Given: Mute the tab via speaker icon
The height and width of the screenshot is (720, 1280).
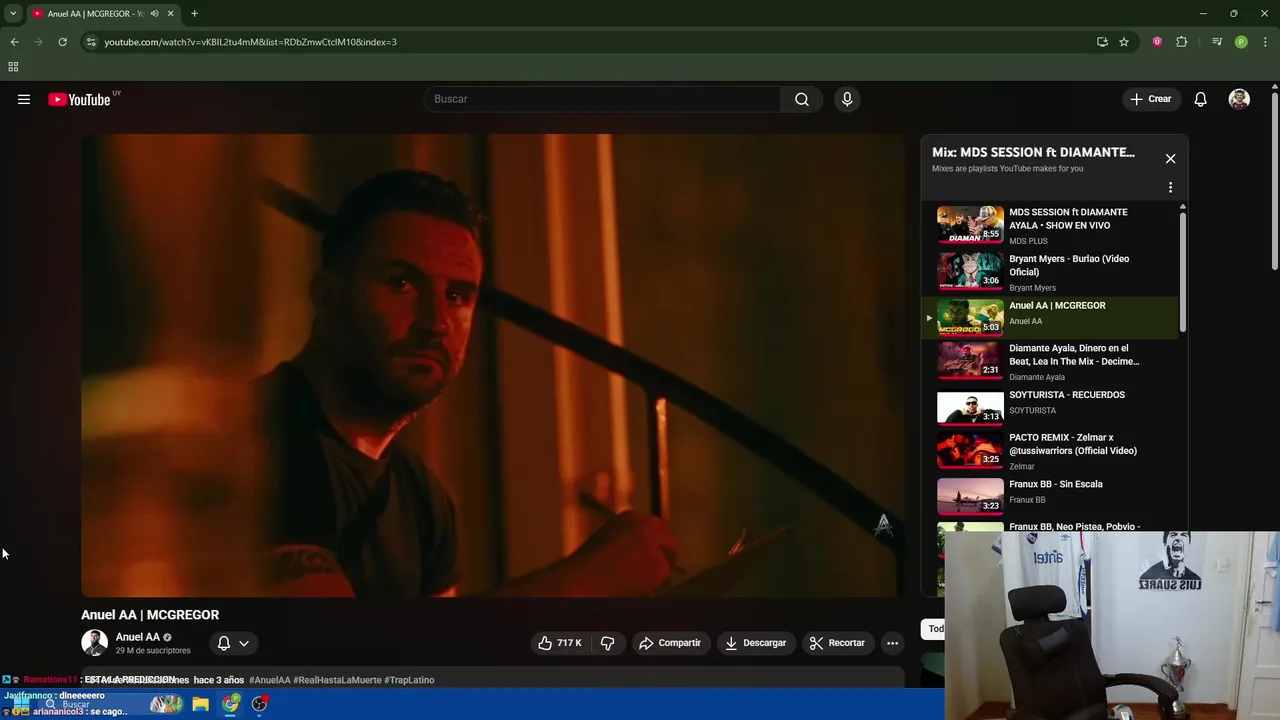Looking at the screenshot, I should tap(154, 14).
